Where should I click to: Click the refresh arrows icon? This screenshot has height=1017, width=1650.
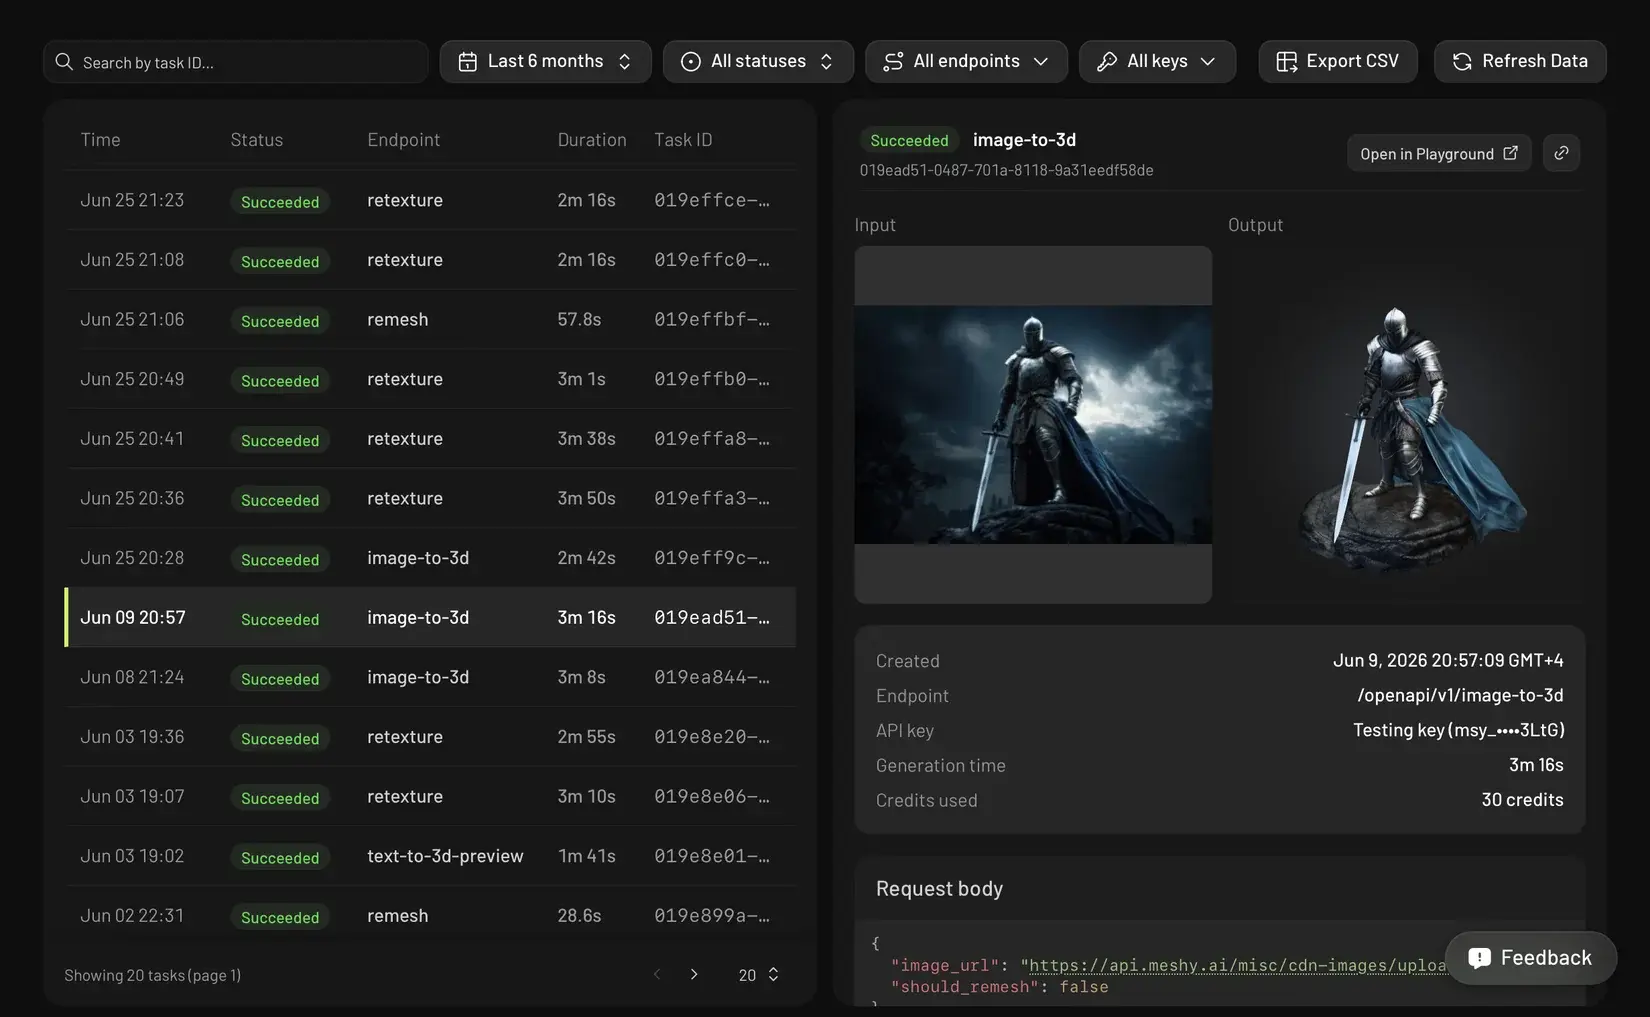[1462, 62]
